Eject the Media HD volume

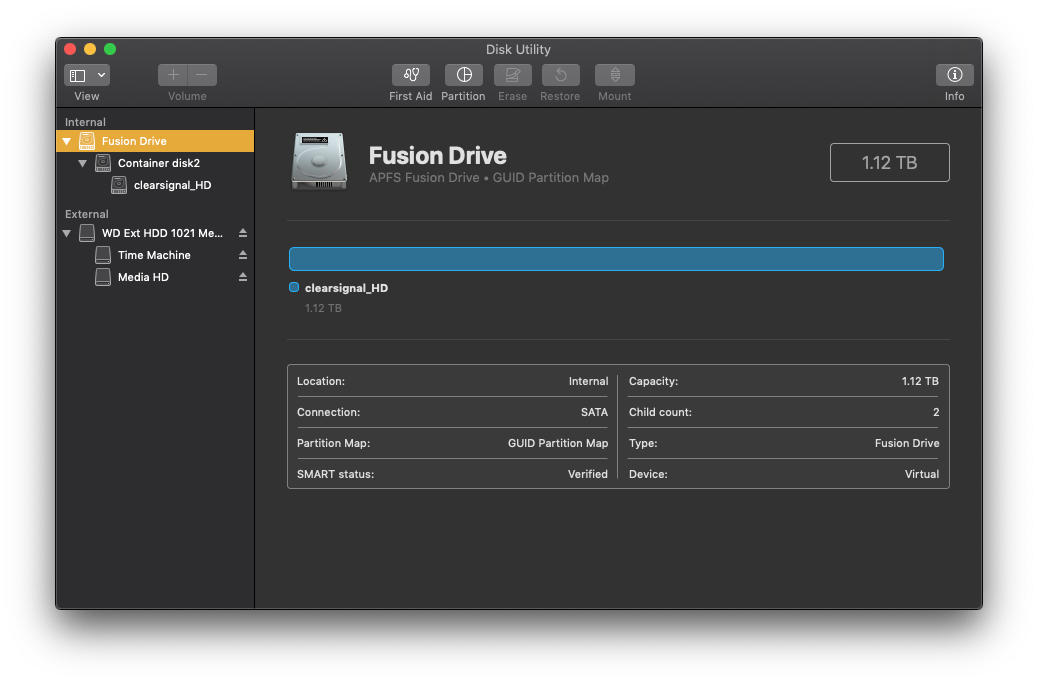(x=242, y=277)
